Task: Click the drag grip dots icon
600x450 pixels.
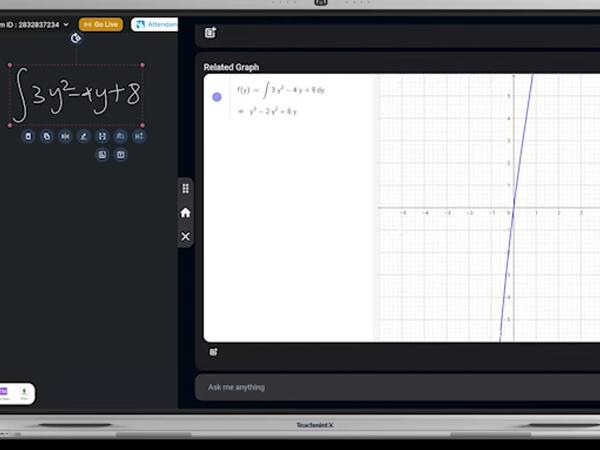Action: click(185, 188)
